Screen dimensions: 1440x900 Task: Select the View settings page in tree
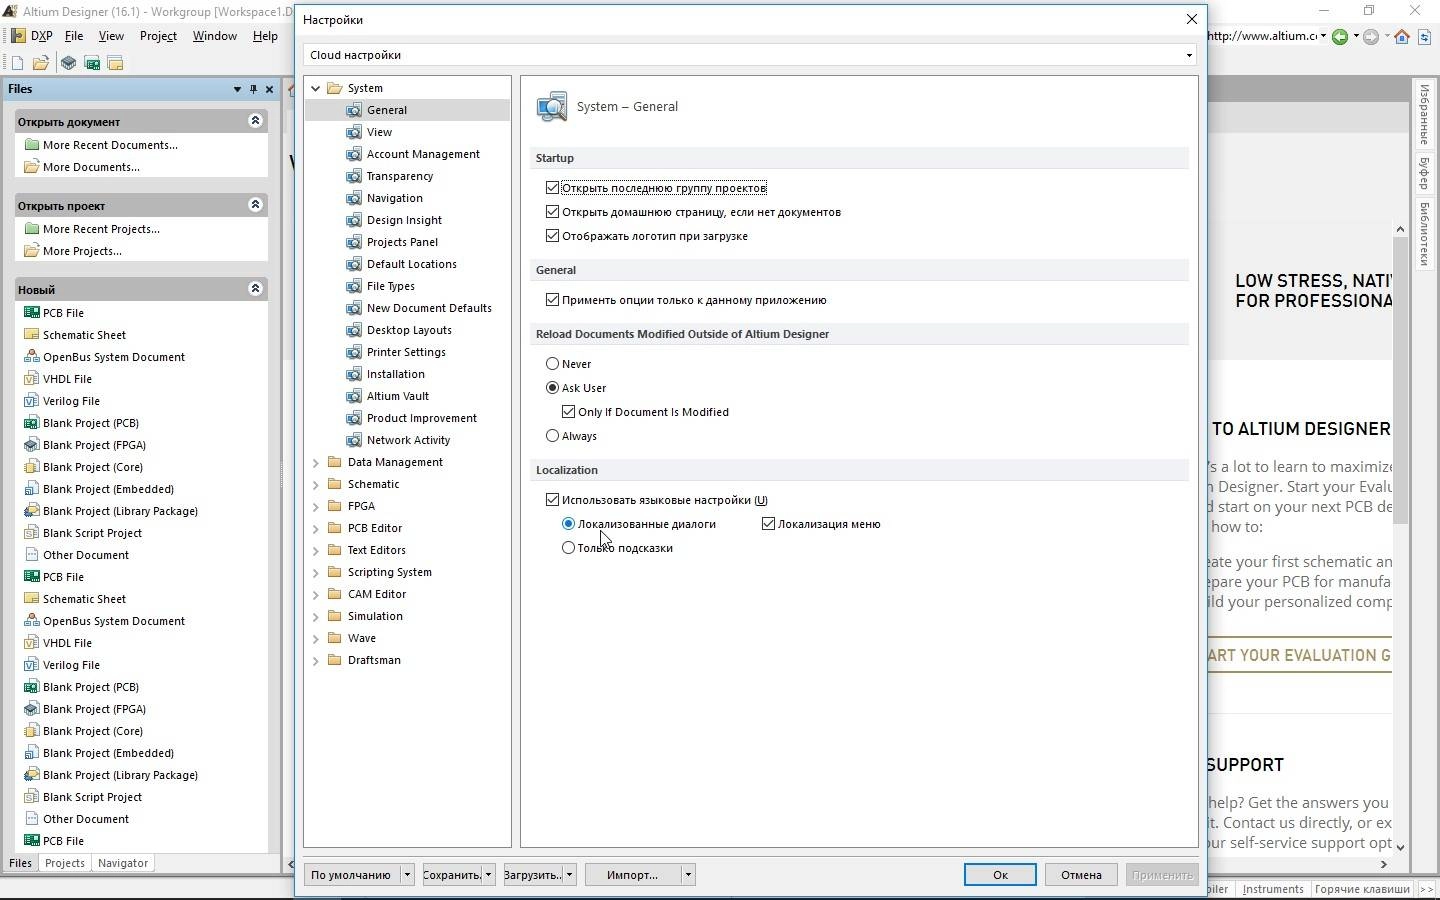click(x=379, y=132)
